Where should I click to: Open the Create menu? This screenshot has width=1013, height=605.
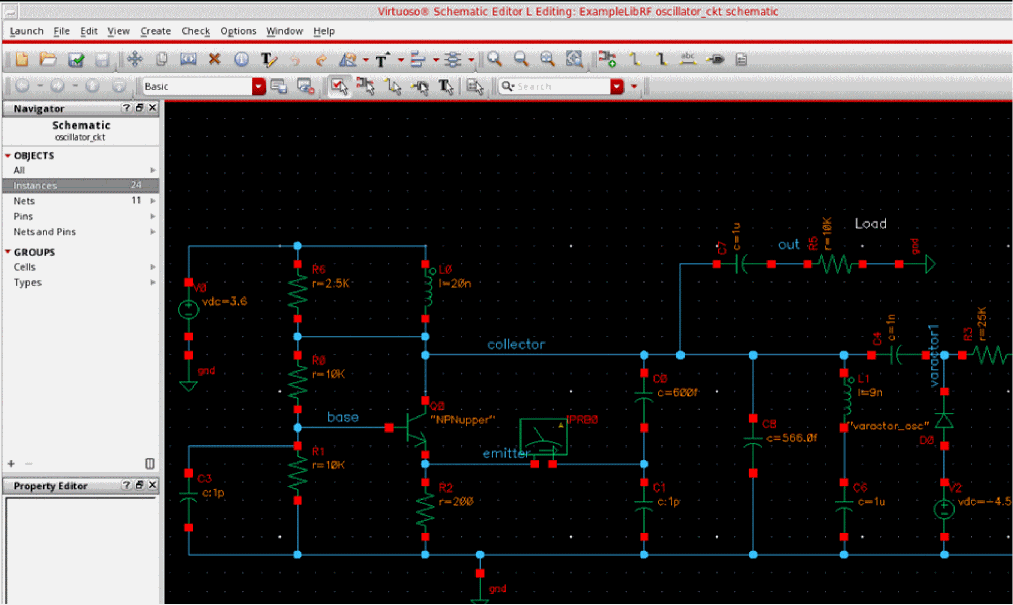(x=155, y=31)
